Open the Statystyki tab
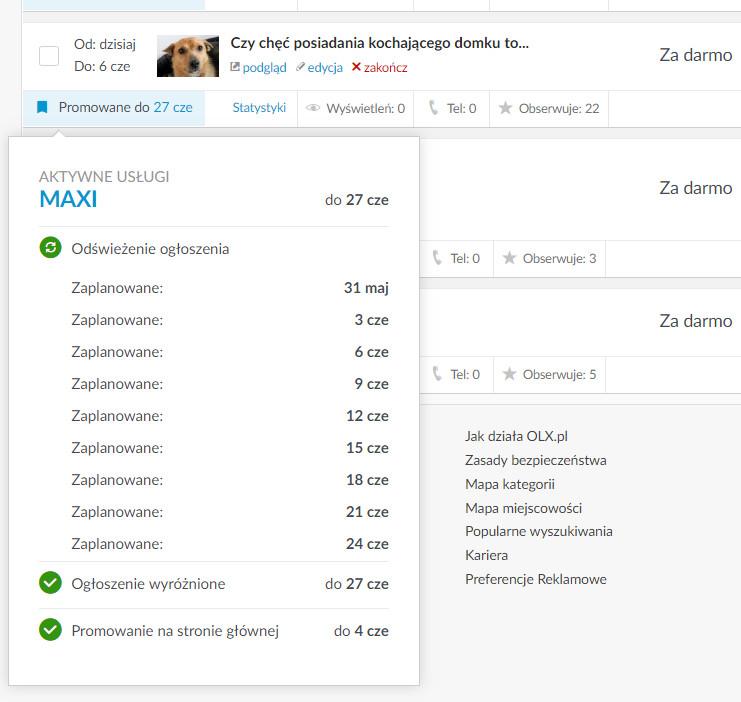 [x=259, y=108]
